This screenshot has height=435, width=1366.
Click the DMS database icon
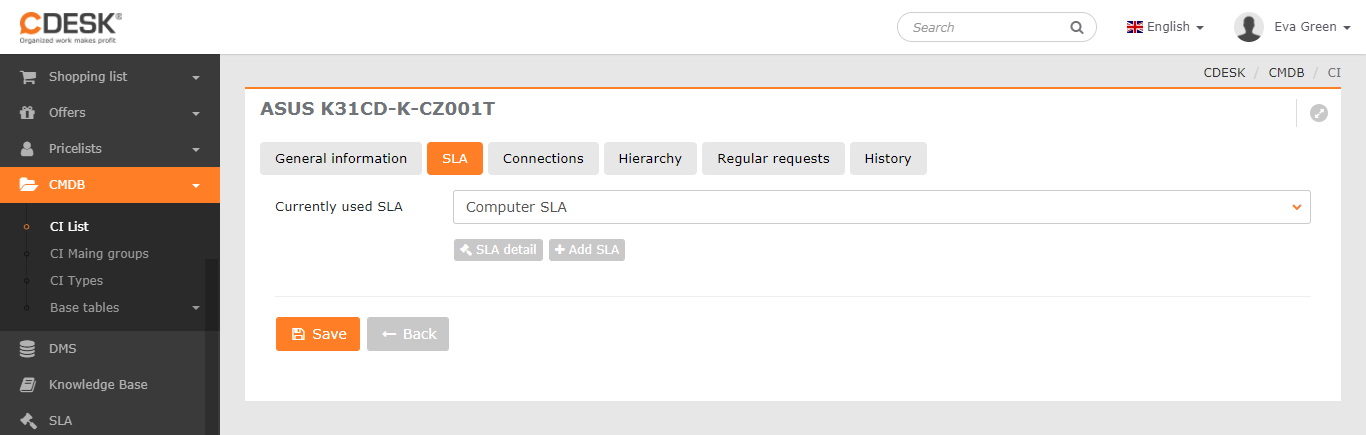(x=28, y=349)
